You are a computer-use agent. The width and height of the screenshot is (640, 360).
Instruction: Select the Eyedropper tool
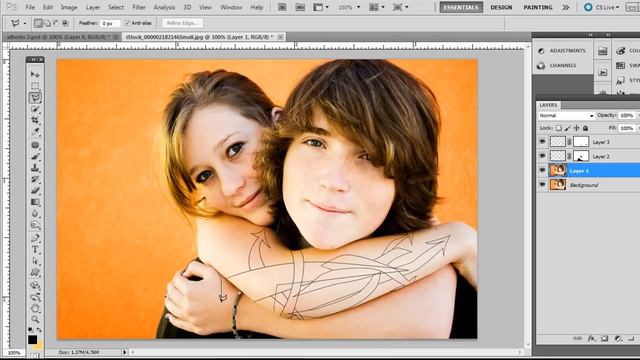35,132
